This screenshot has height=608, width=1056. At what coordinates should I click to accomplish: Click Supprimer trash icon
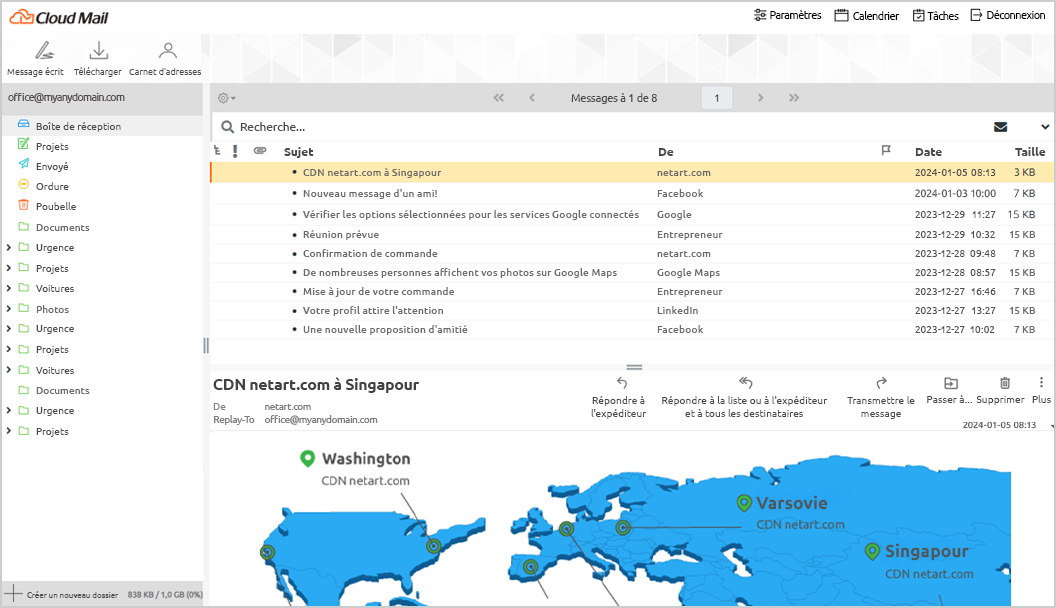click(1005, 383)
